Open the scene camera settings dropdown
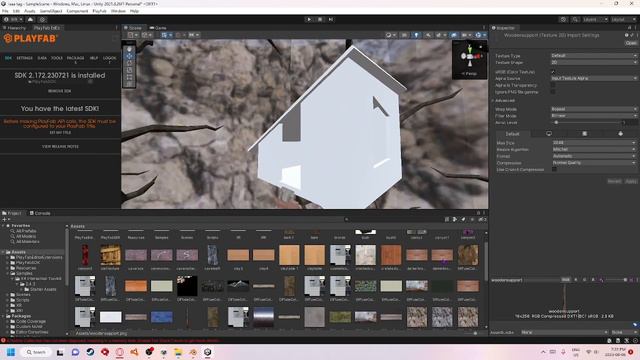The image size is (640, 360). click(x=466, y=35)
